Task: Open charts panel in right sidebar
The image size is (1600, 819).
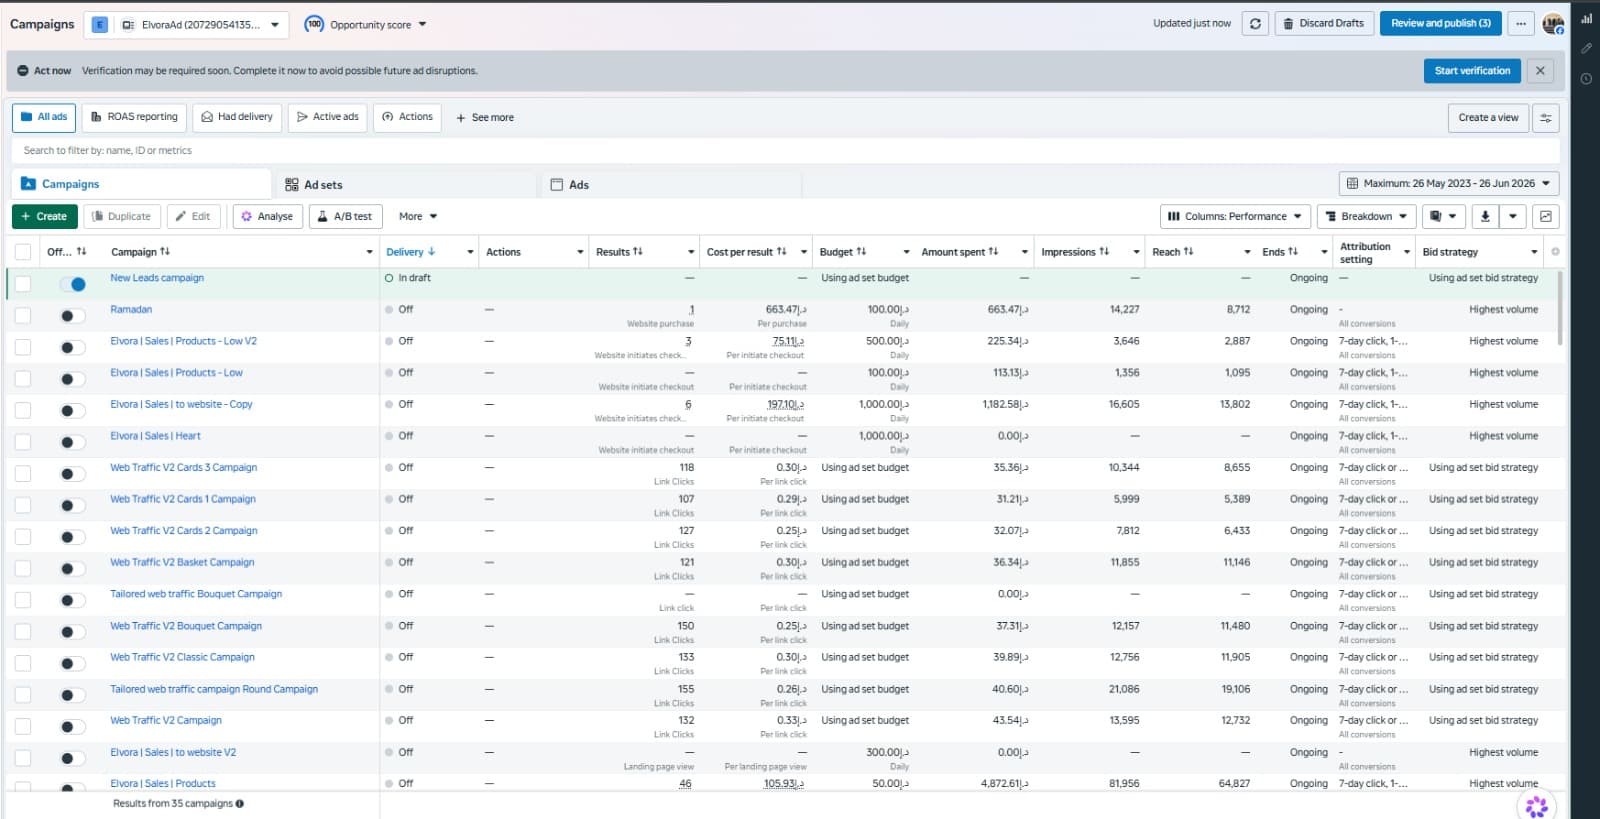Action: tap(1586, 18)
